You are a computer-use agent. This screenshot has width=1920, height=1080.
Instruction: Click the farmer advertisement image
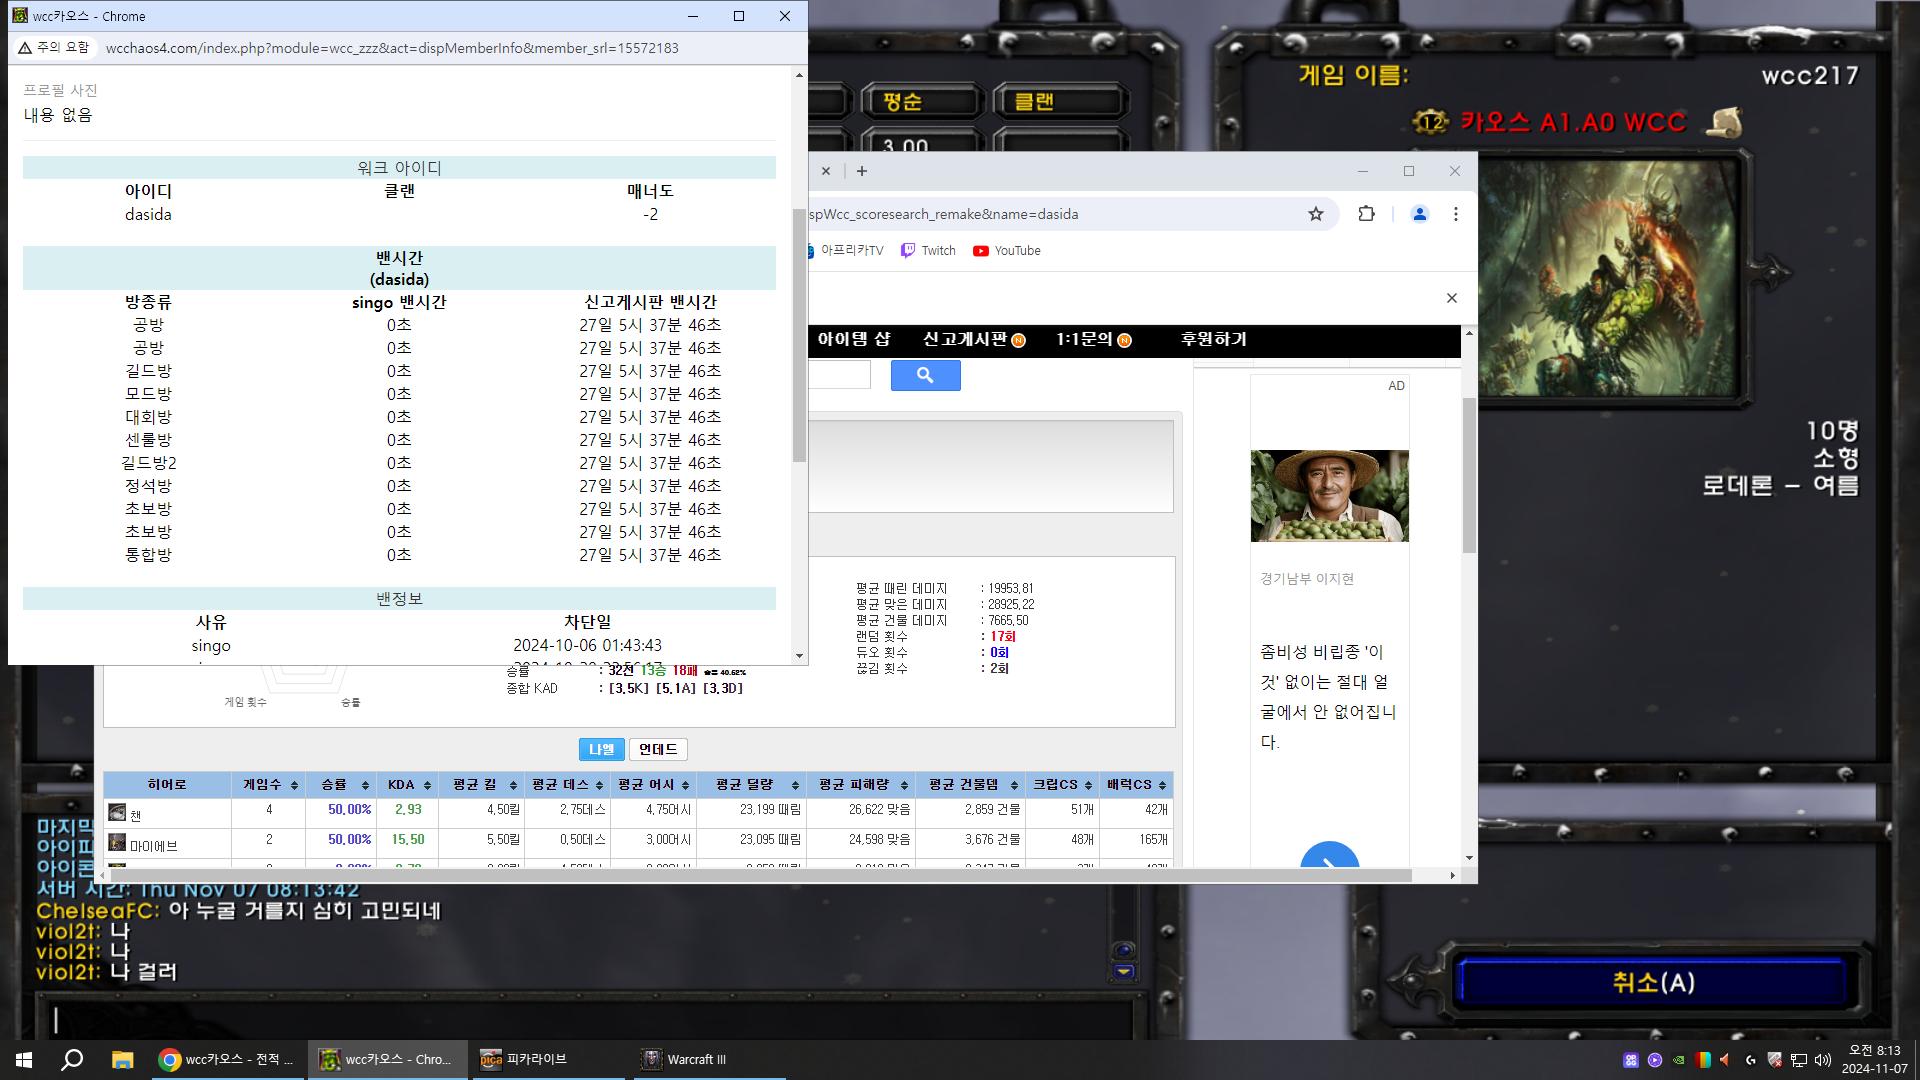click(x=1329, y=496)
